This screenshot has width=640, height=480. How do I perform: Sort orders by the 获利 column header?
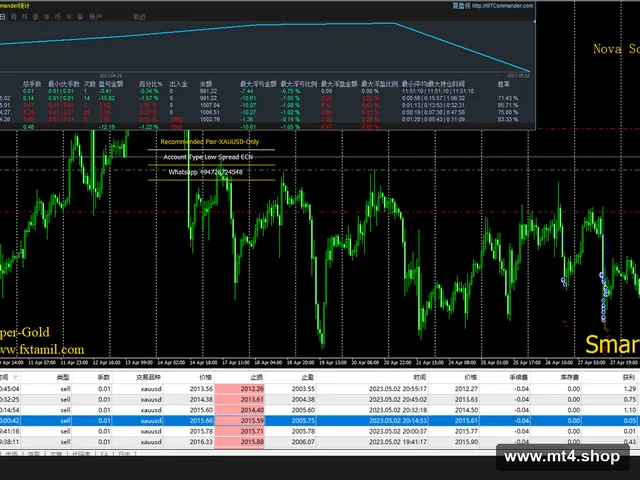(629, 378)
